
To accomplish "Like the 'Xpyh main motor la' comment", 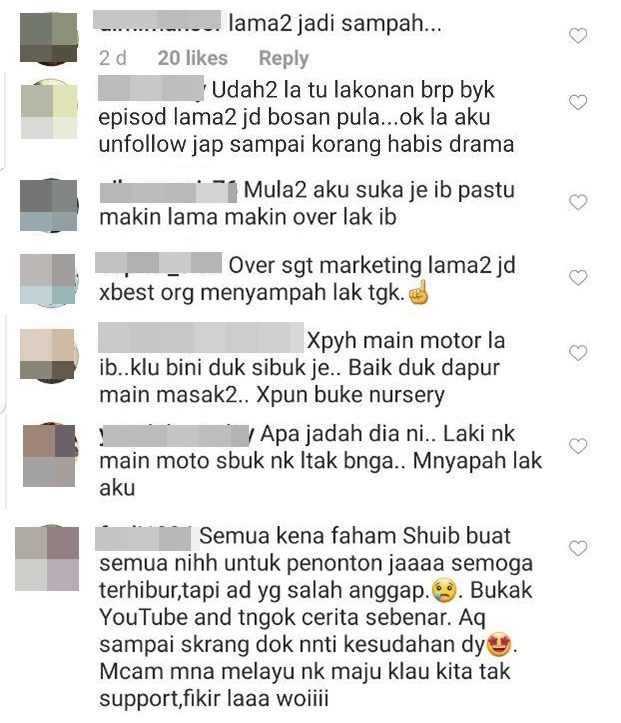I will [x=578, y=353].
